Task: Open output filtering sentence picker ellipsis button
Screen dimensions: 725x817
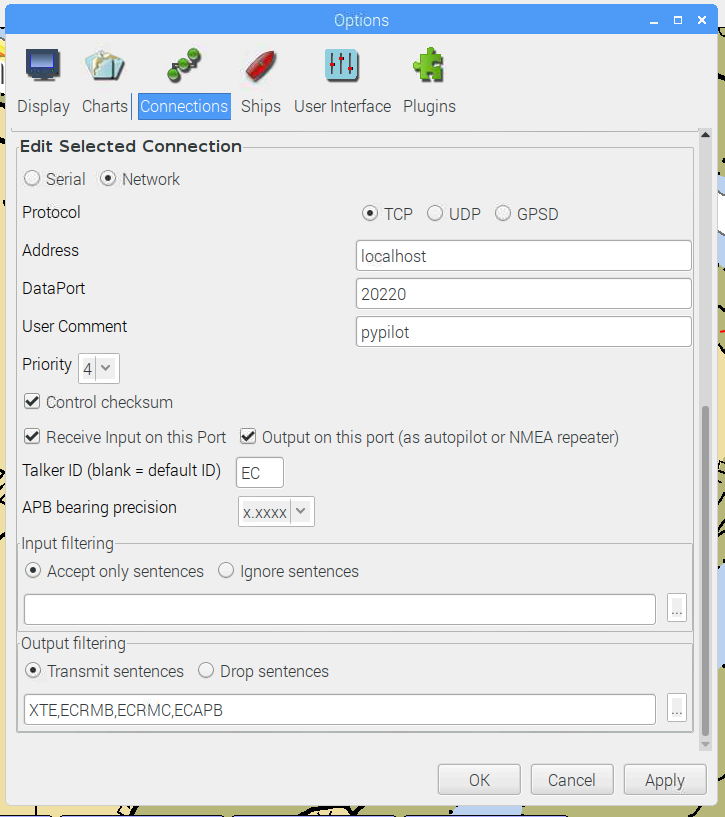Action: point(677,708)
